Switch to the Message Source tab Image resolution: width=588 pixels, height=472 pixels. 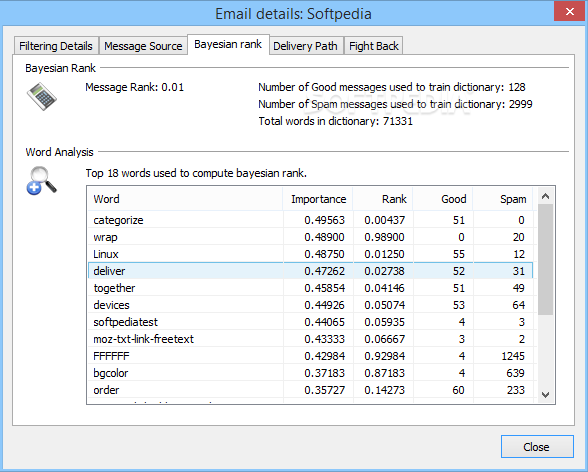click(x=143, y=46)
